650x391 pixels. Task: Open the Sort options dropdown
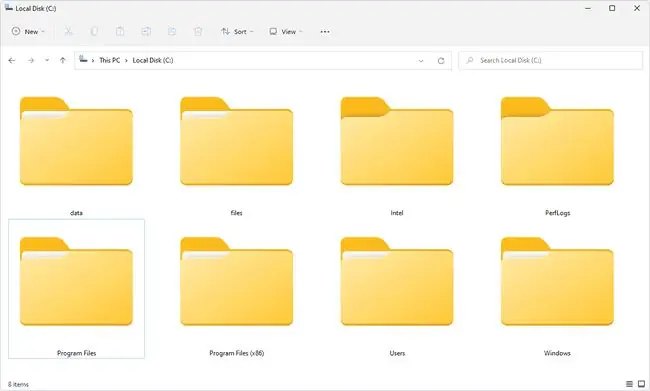237,32
